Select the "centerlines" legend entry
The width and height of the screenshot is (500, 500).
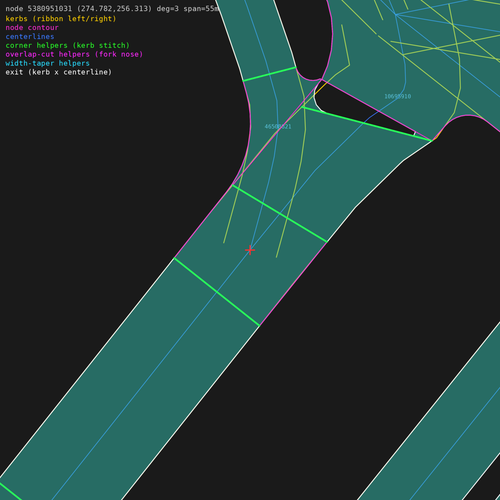tap(30, 37)
